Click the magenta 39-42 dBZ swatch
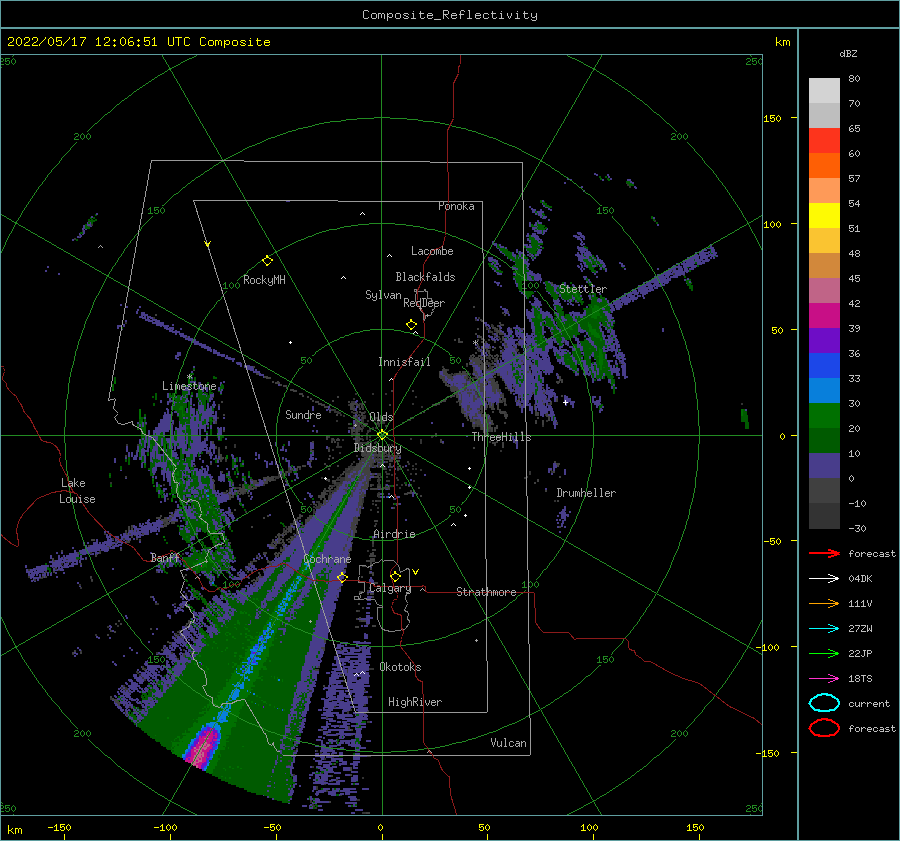The image size is (900, 841). 824,316
